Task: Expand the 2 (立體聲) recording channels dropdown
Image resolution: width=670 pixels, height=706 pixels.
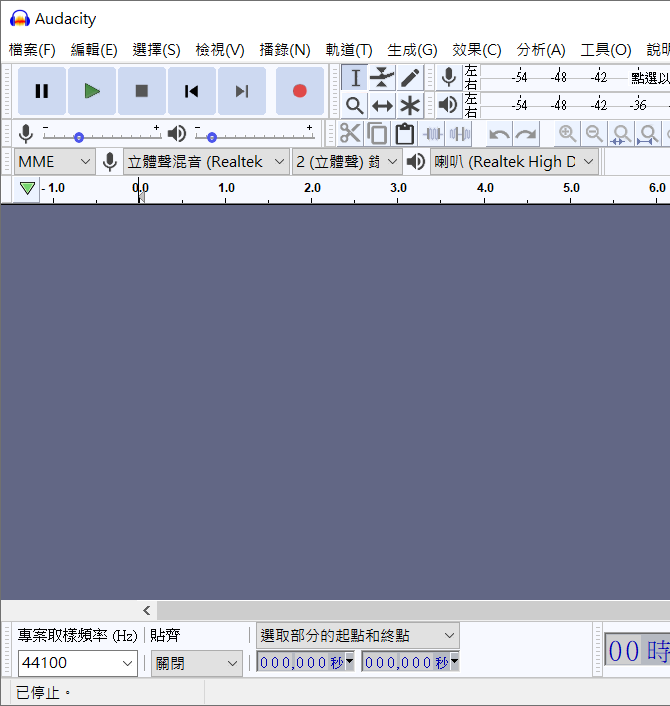Action: pos(347,162)
